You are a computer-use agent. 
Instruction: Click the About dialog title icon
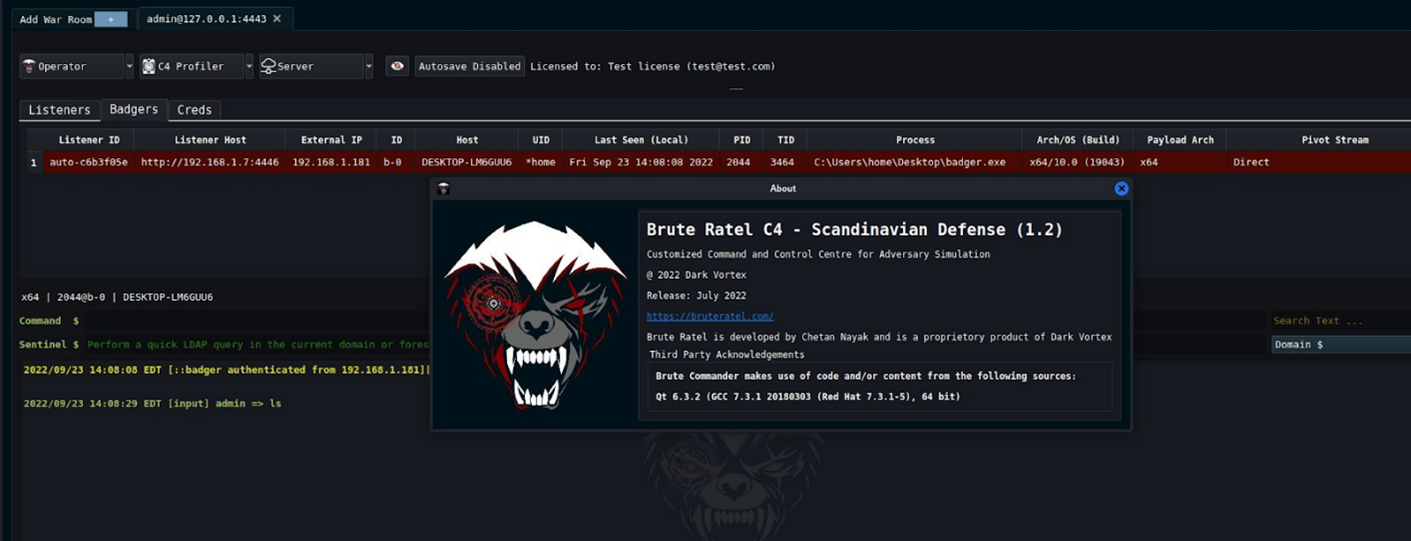[x=443, y=188]
